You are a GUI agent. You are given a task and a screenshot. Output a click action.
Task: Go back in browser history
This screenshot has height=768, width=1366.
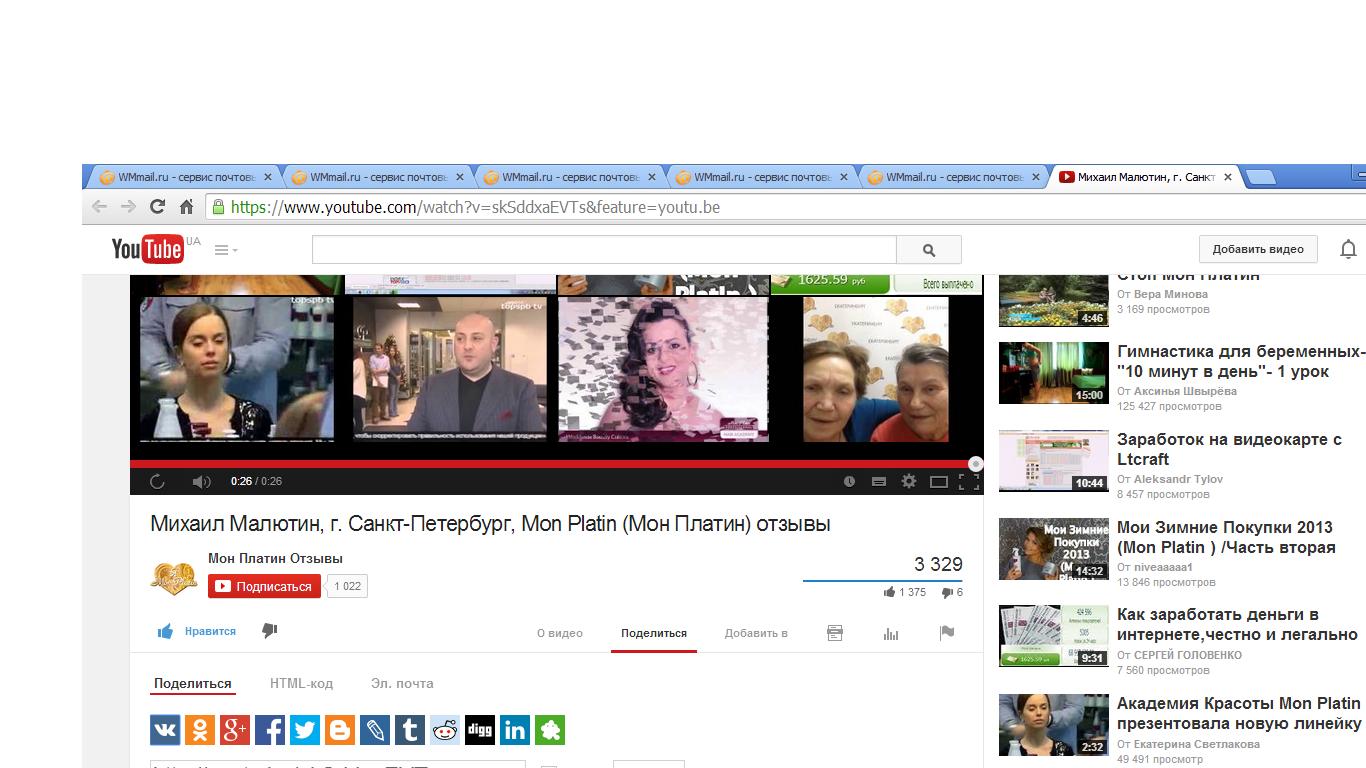pos(99,207)
